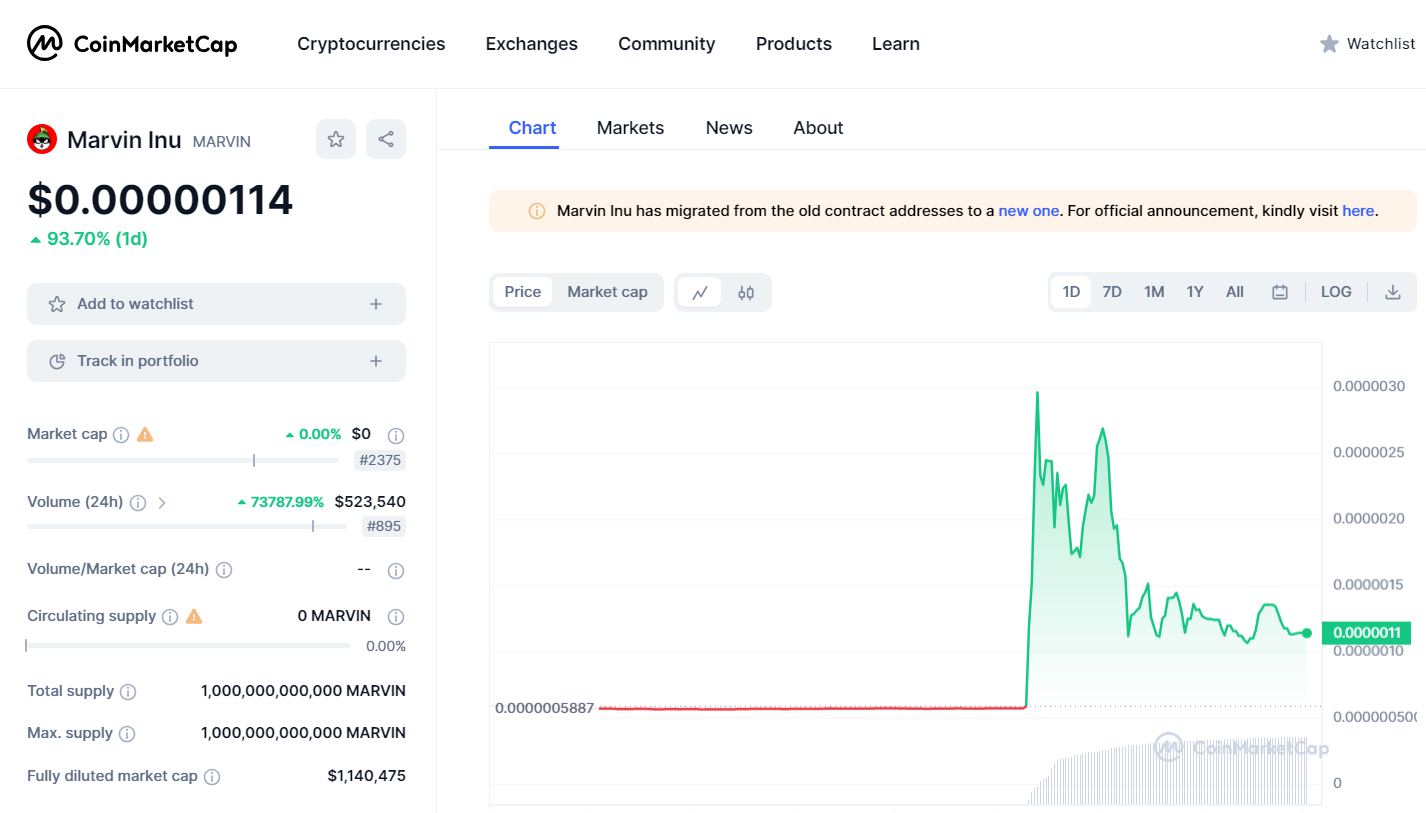The image size is (1426, 813).
Task: Switch to the Chart tab
Action: point(532,128)
